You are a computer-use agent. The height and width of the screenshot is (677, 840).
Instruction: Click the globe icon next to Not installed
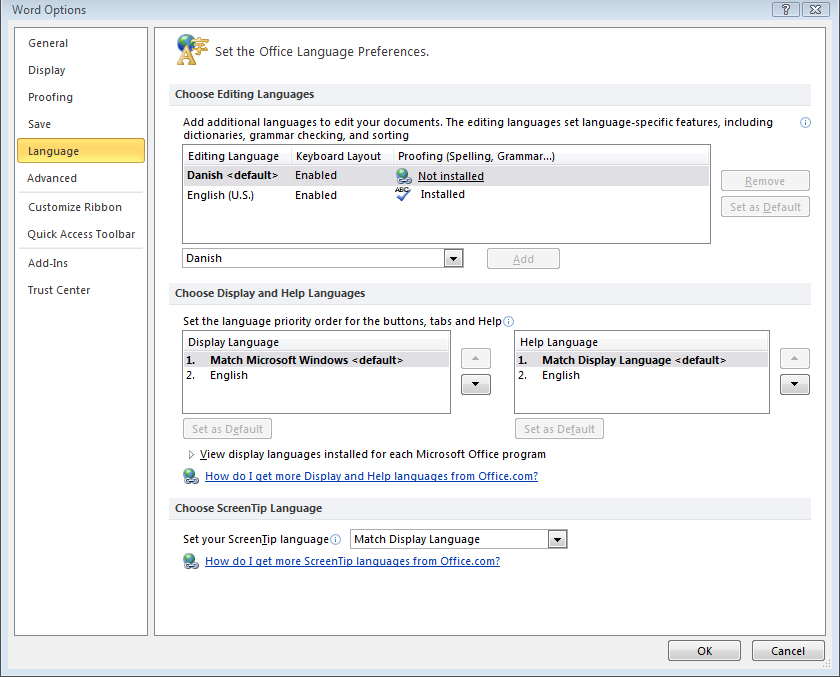coord(403,176)
